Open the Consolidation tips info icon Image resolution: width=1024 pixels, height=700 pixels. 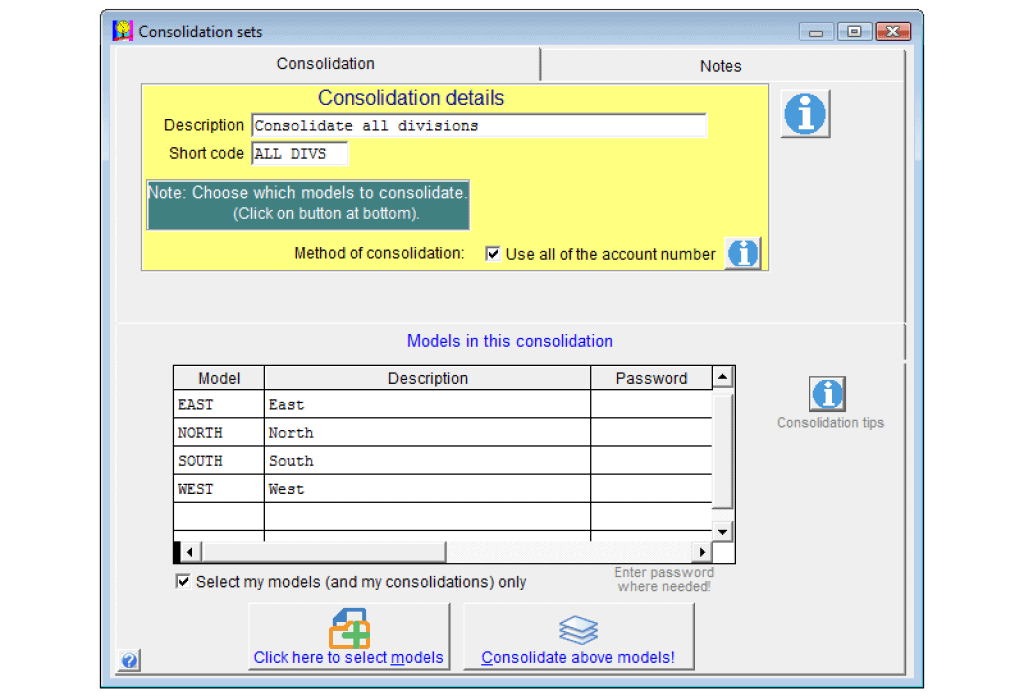827,394
